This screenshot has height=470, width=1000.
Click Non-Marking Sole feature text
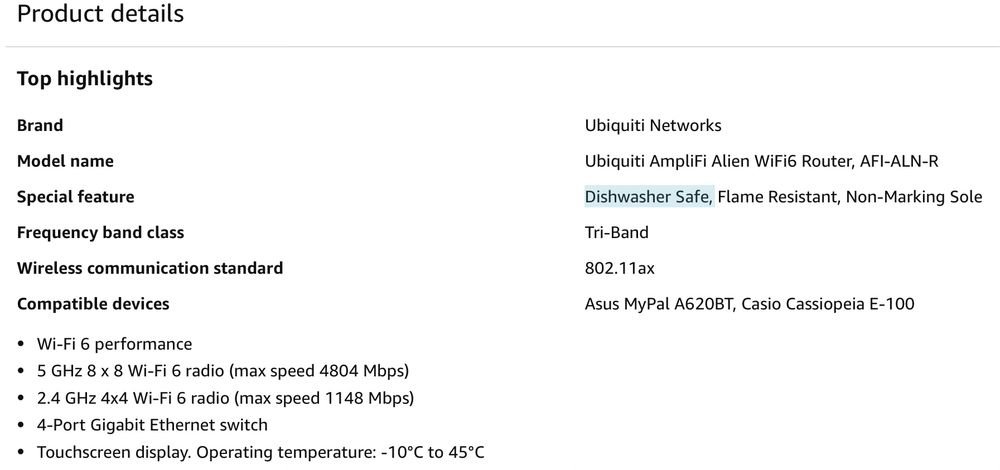(x=913, y=197)
